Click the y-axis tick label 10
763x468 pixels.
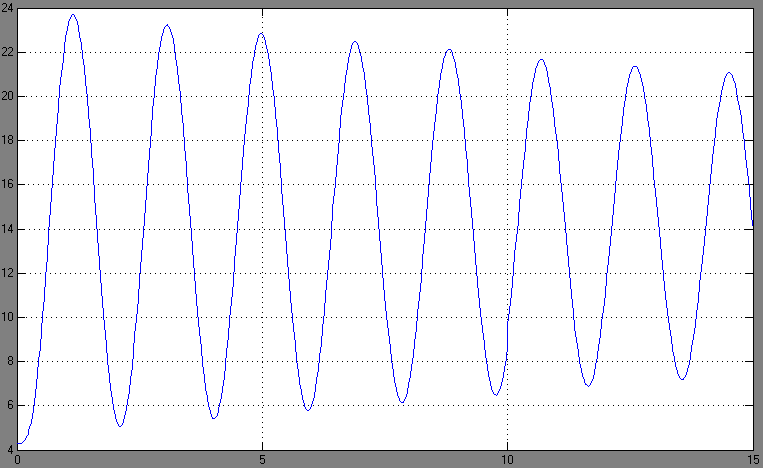[x=7, y=318]
